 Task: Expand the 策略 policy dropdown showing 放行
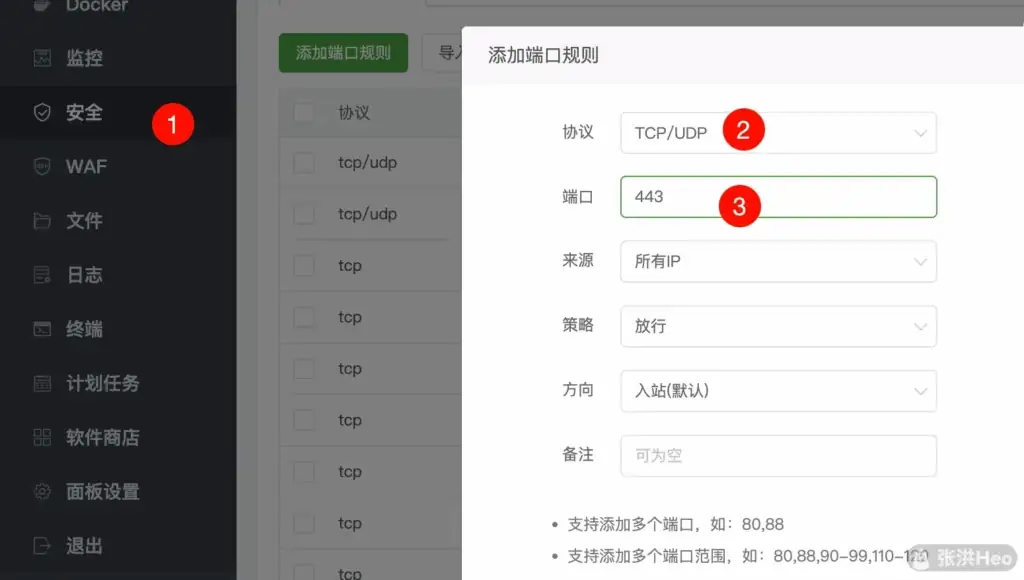[x=778, y=326]
